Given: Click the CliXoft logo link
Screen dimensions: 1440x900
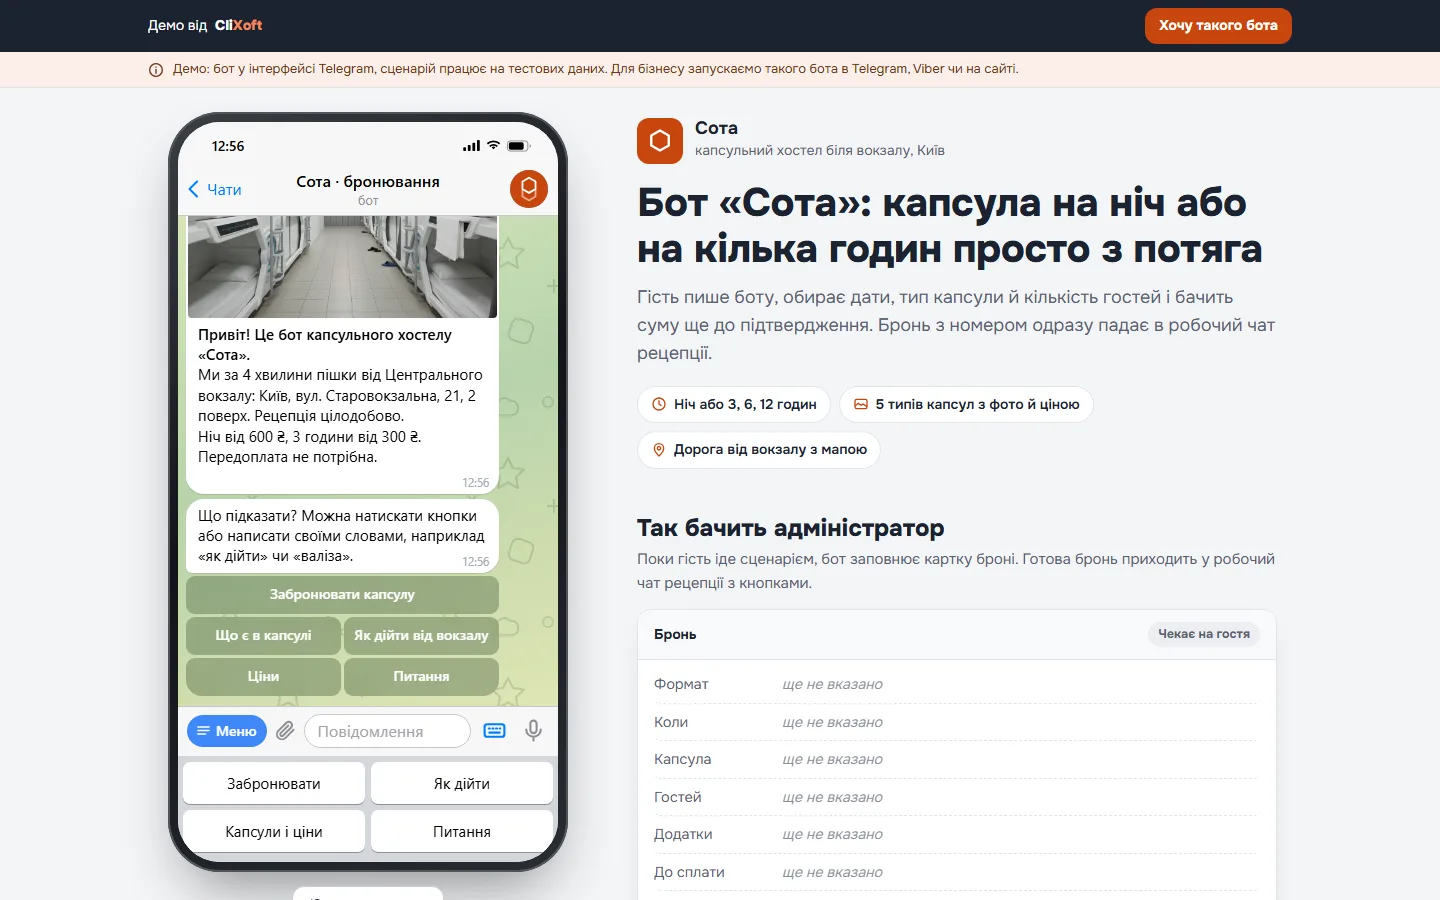Looking at the screenshot, I should [x=238, y=26].
